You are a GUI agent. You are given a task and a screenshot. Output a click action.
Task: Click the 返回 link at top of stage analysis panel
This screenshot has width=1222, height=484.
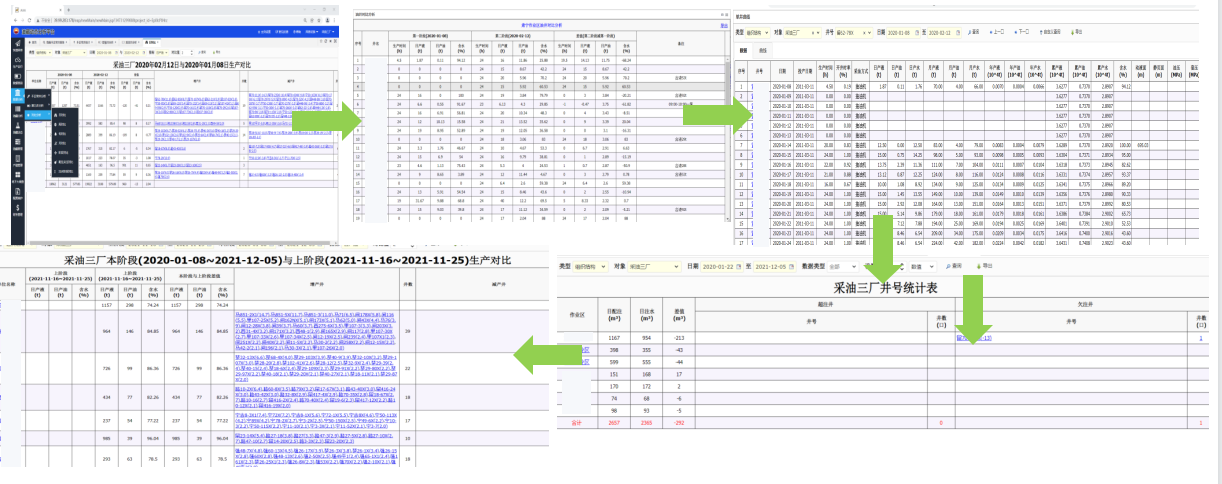click(x=724, y=24)
